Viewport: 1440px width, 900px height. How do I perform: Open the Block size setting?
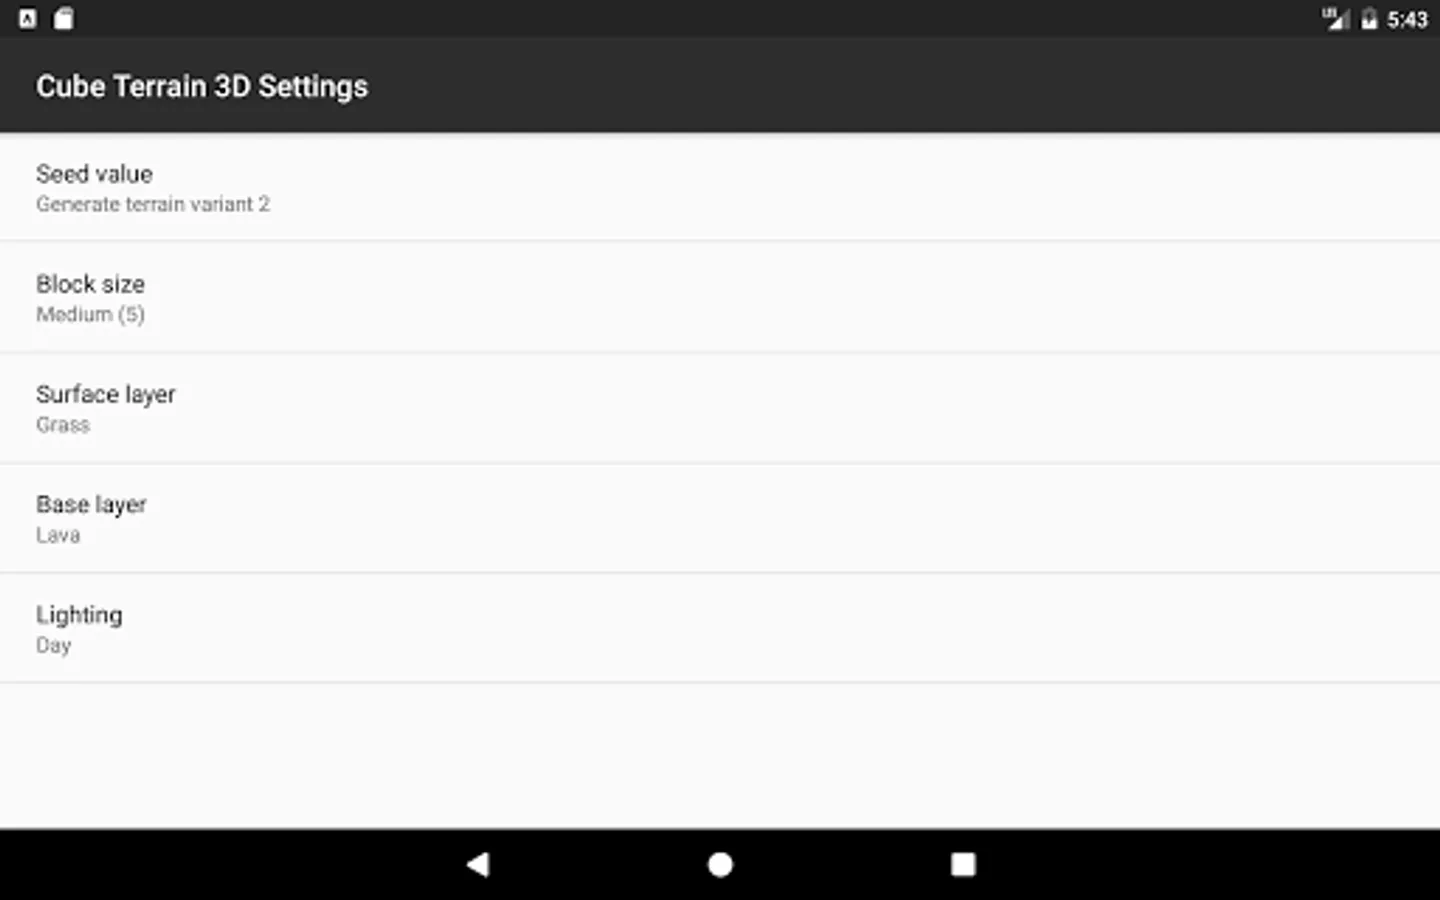point(91,284)
